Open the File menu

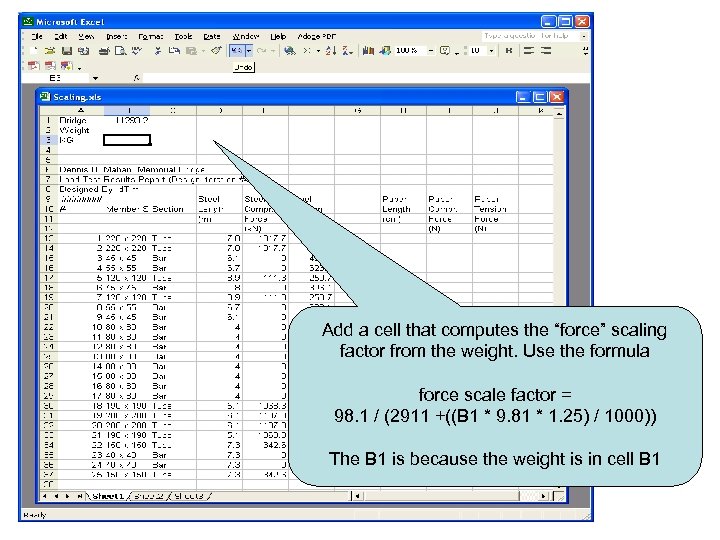coord(37,36)
